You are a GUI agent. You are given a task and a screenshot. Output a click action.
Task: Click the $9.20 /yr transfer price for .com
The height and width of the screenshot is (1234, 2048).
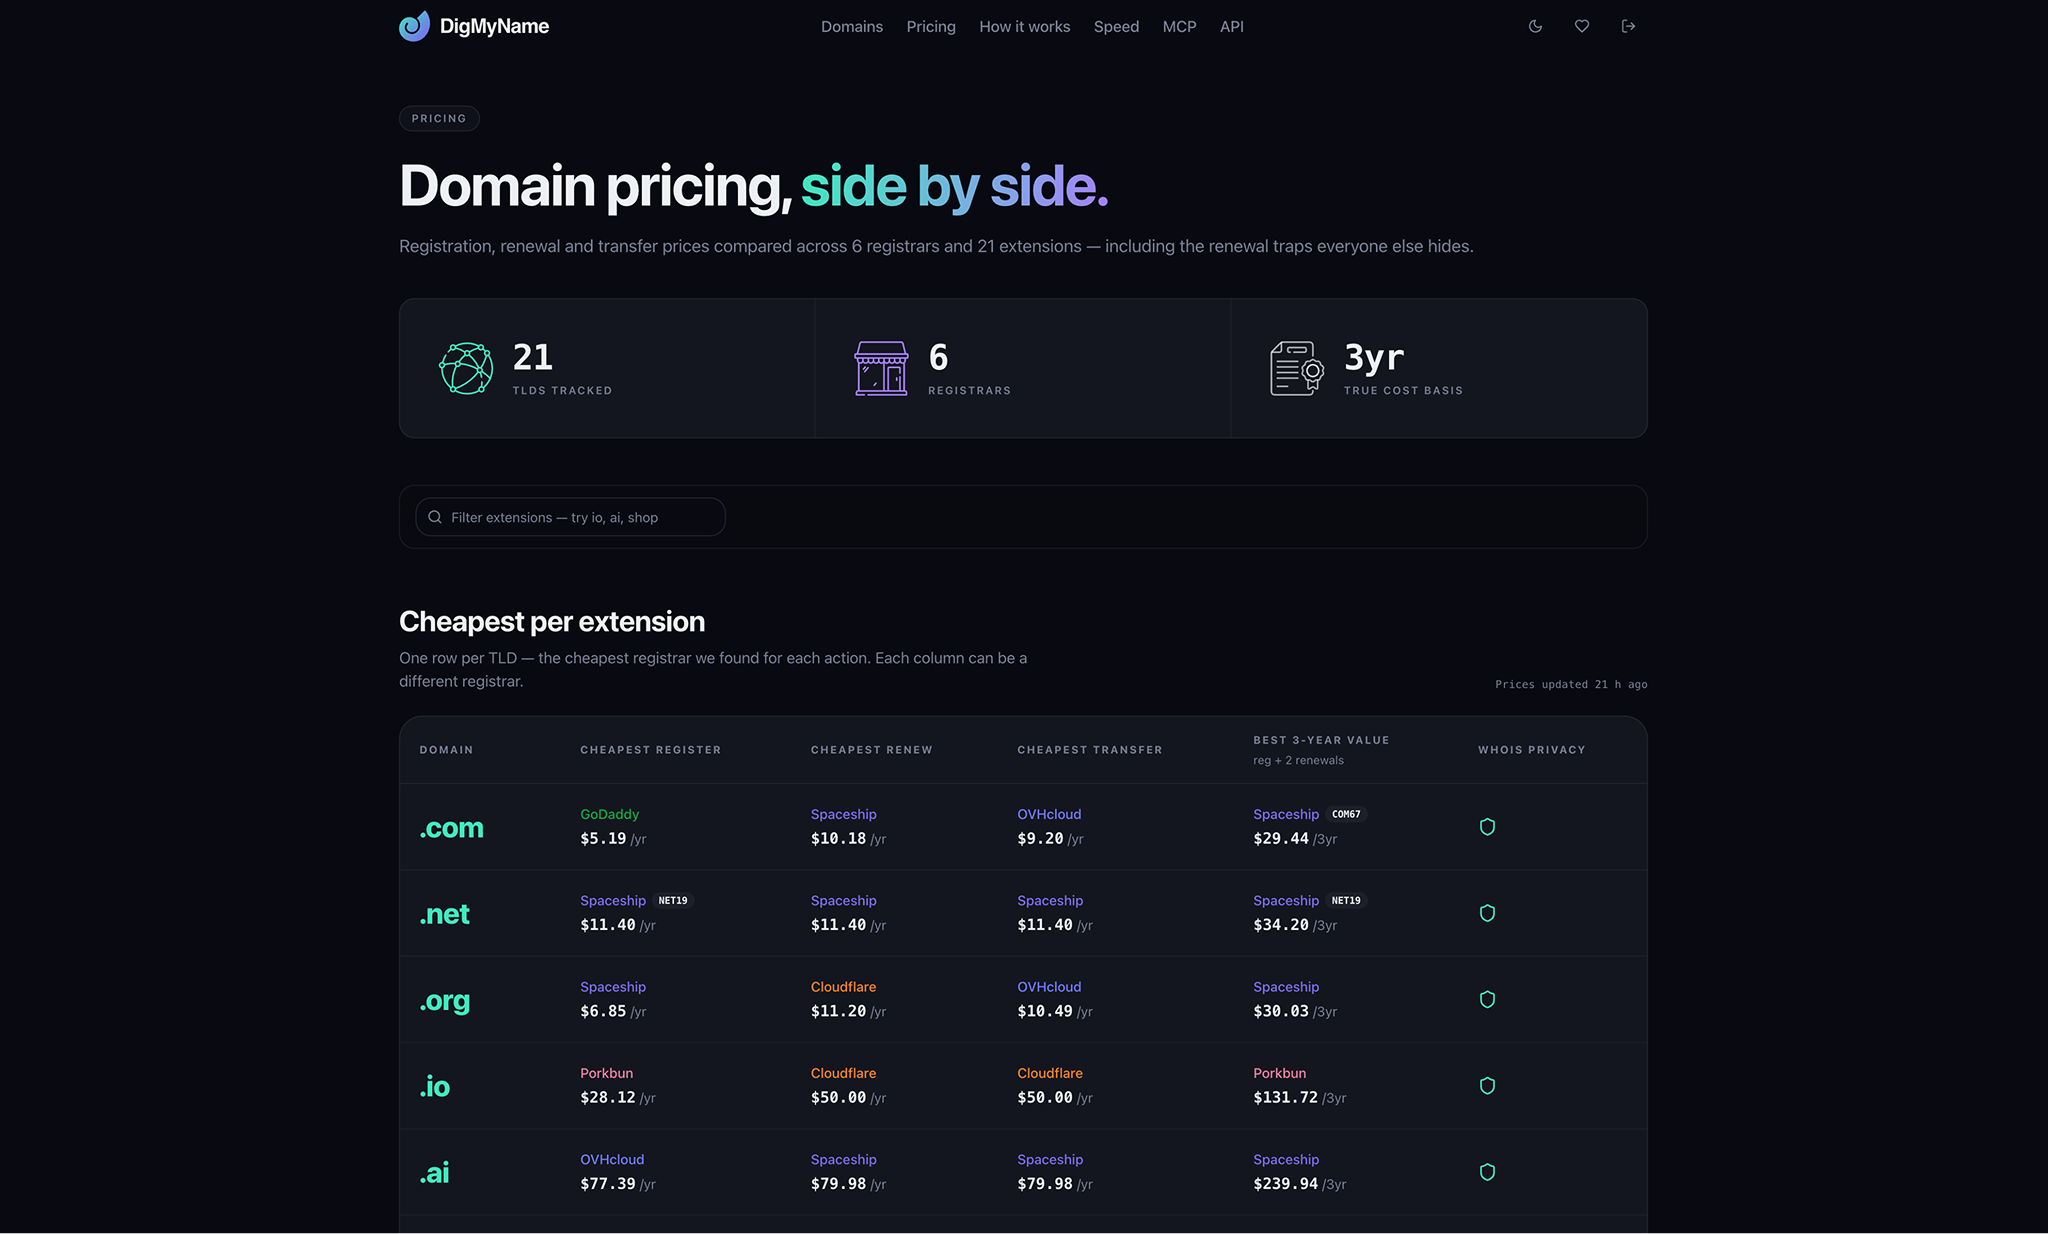1050,839
